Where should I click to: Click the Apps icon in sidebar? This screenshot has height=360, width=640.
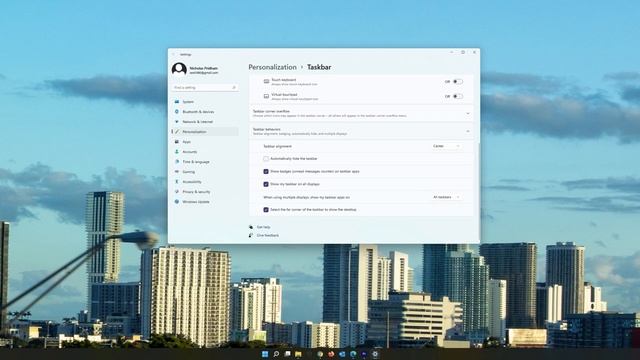(x=177, y=142)
